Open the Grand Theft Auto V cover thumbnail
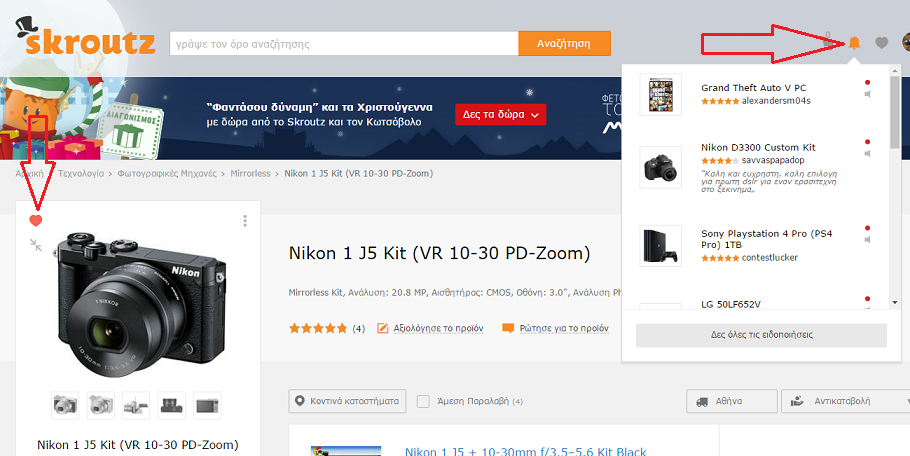This screenshot has height=456, width=910. click(660, 95)
